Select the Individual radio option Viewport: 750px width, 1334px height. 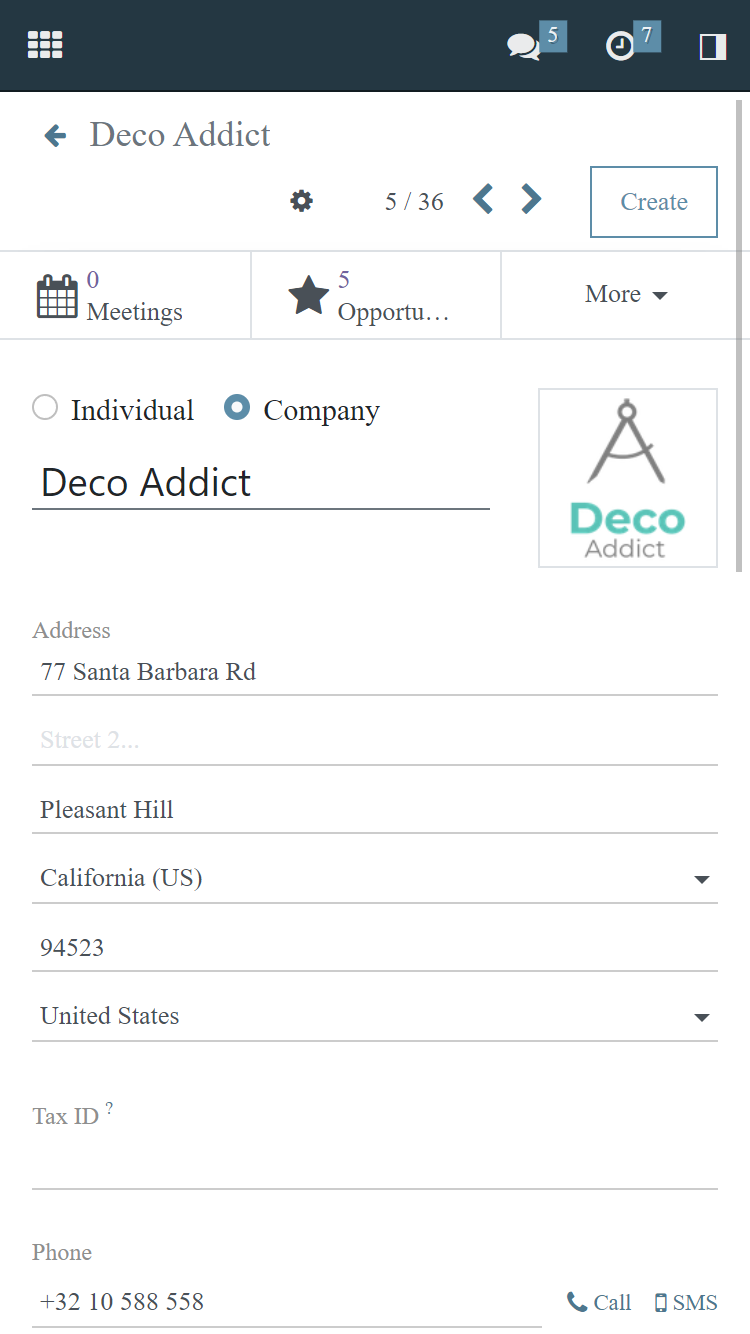(x=45, y=408)
